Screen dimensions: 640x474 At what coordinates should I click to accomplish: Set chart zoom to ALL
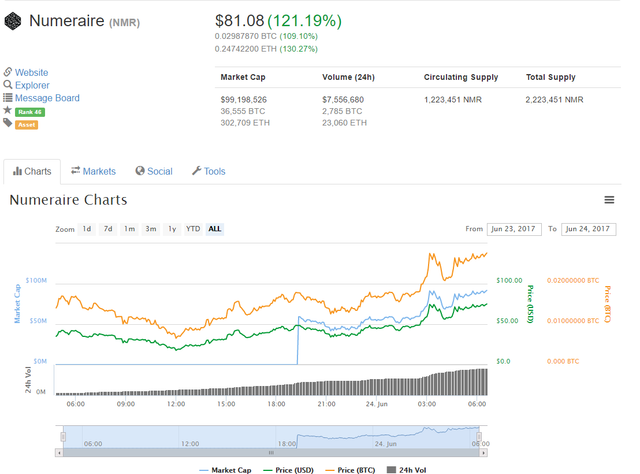click(x=215, y=229)
